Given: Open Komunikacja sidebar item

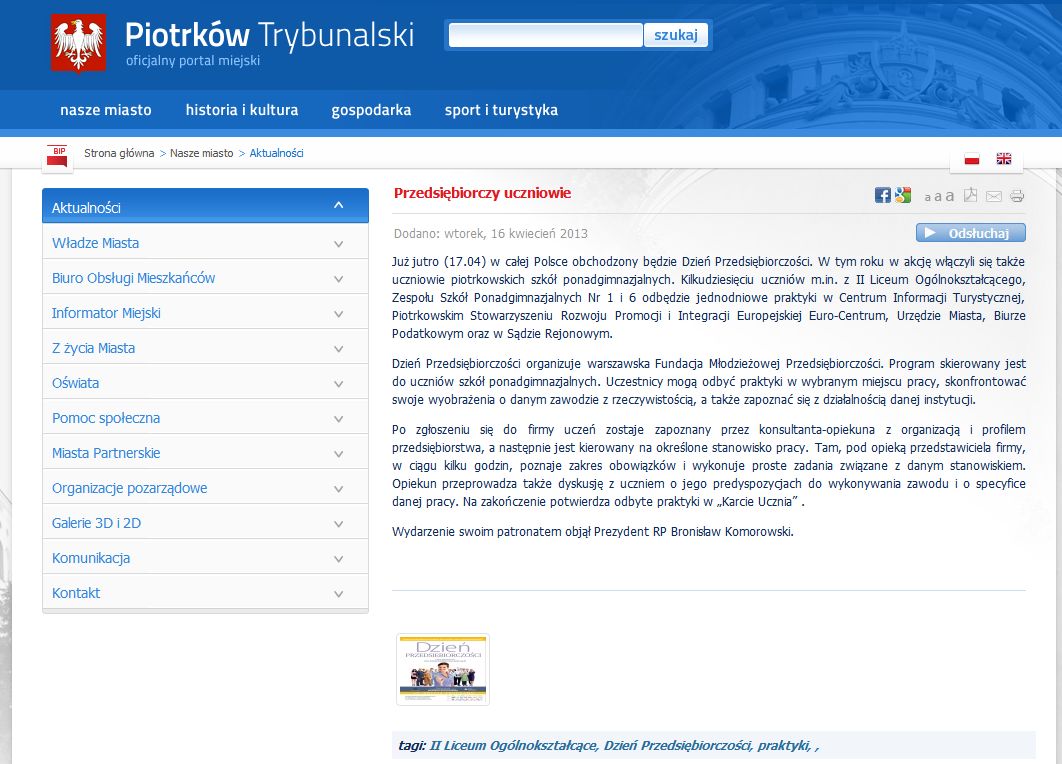Looking at the screenshot, I should coord(91,559).
